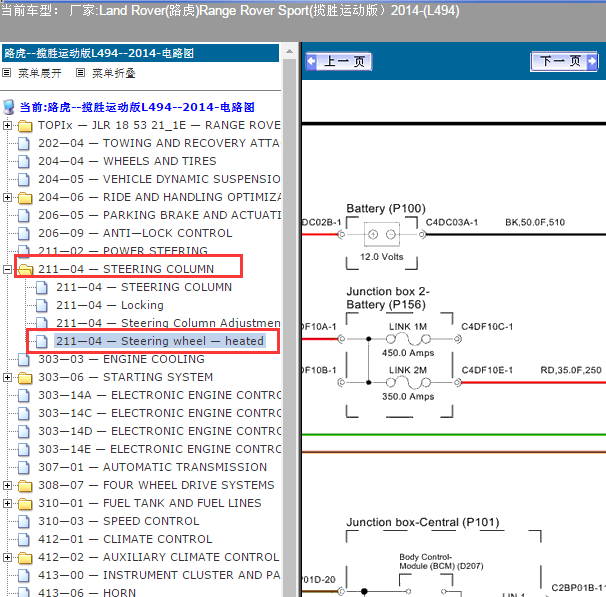Click the page icon beside 211-04 Locking

[x=42, y=305]
